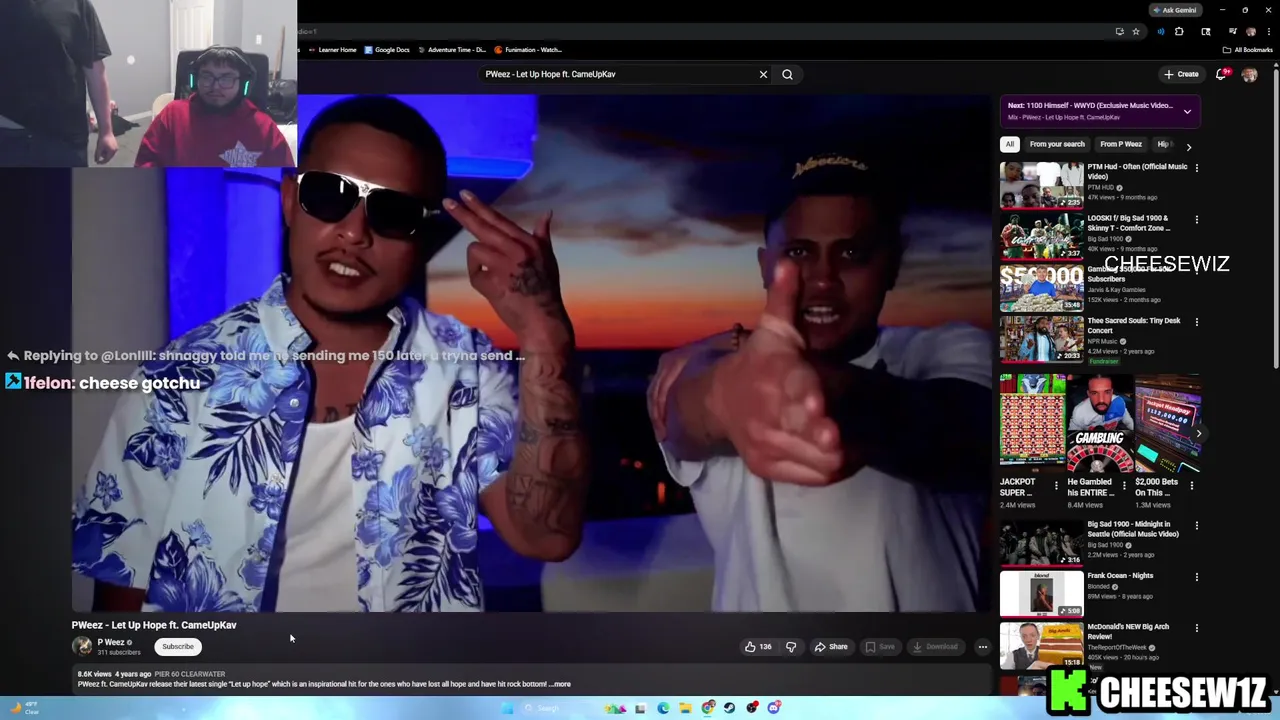Open Microsoft Edge from taskbar
The image size is (1280, 720).
click(x=664, y=708)
